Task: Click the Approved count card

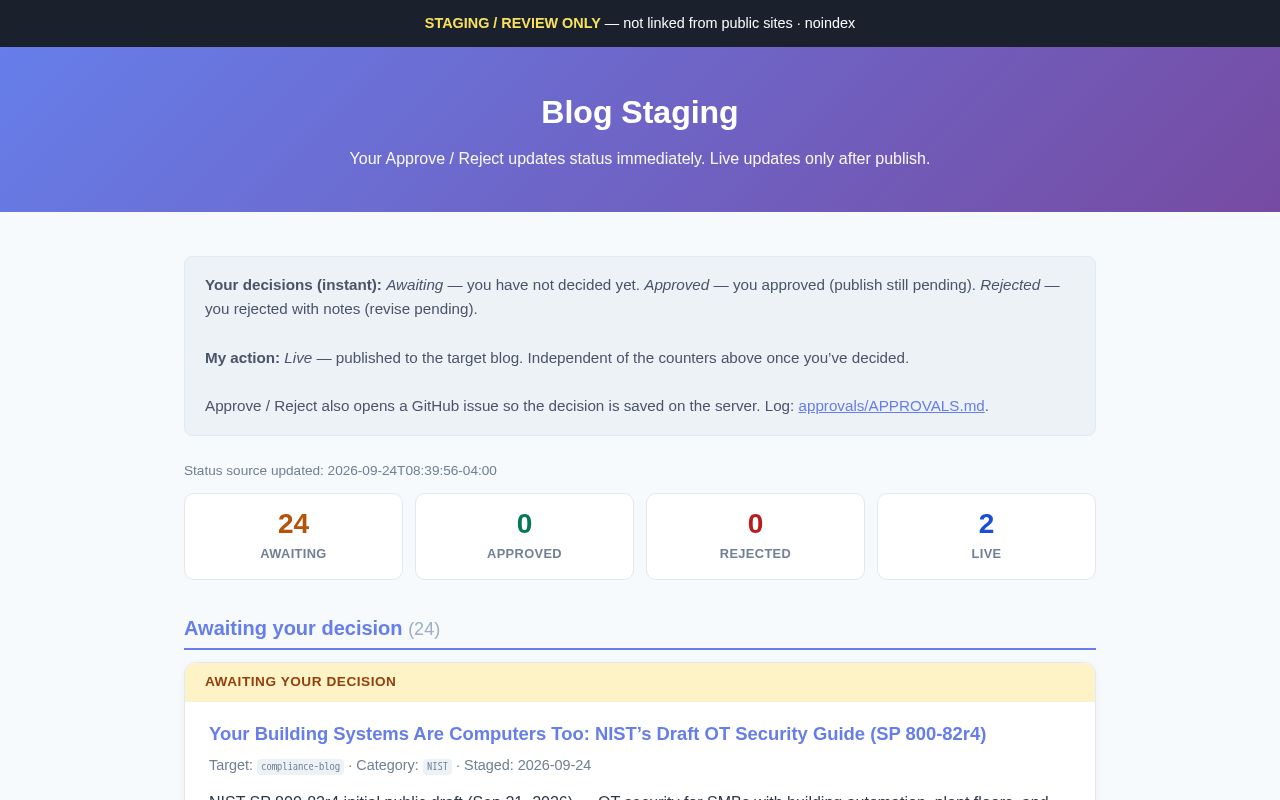Action: click(524, 536)
